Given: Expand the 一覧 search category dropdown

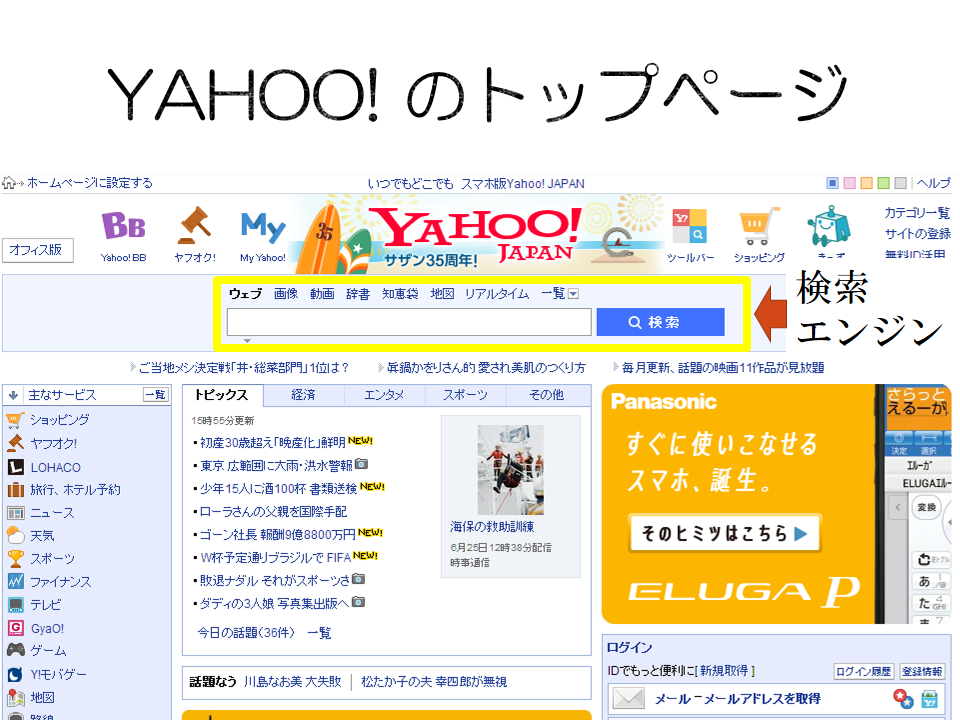Looking at the screenshot, I should click(x=573, y=294).
